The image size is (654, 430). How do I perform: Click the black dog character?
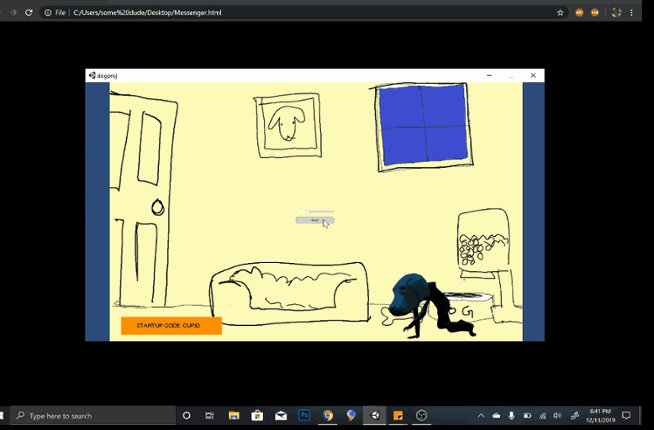point(425,306)
